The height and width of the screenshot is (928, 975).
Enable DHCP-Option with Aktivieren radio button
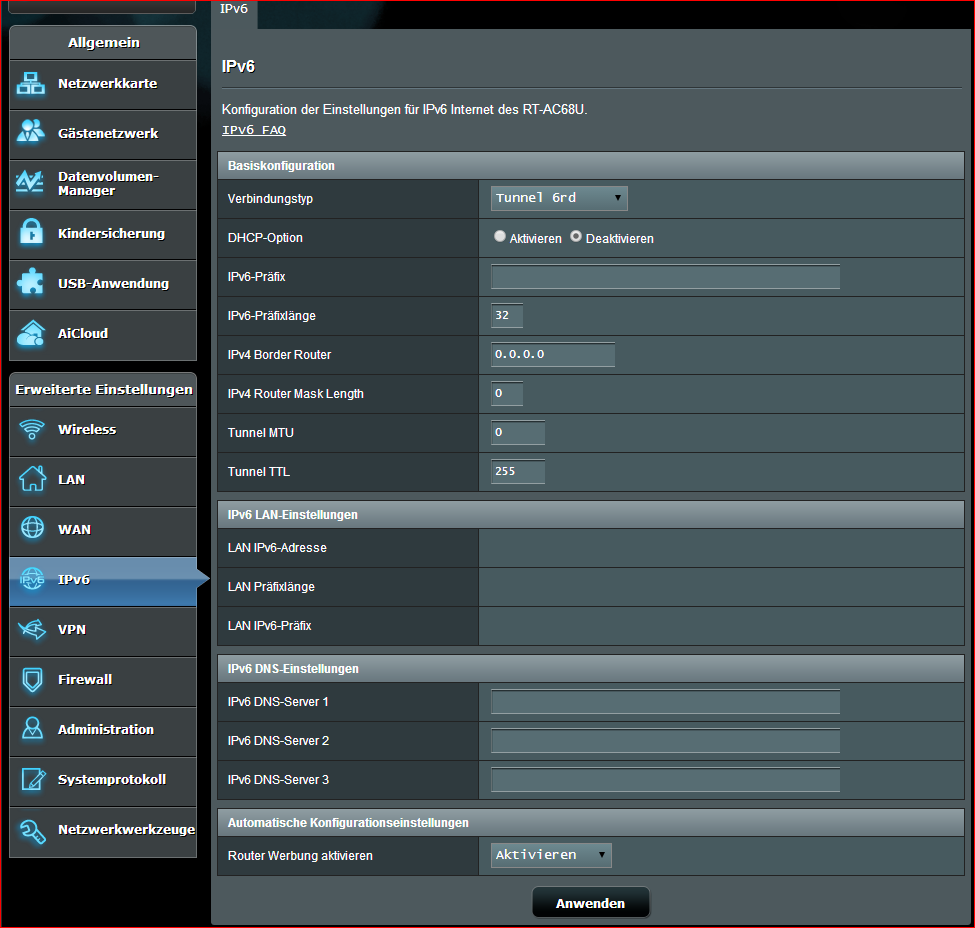coord(500,238)
